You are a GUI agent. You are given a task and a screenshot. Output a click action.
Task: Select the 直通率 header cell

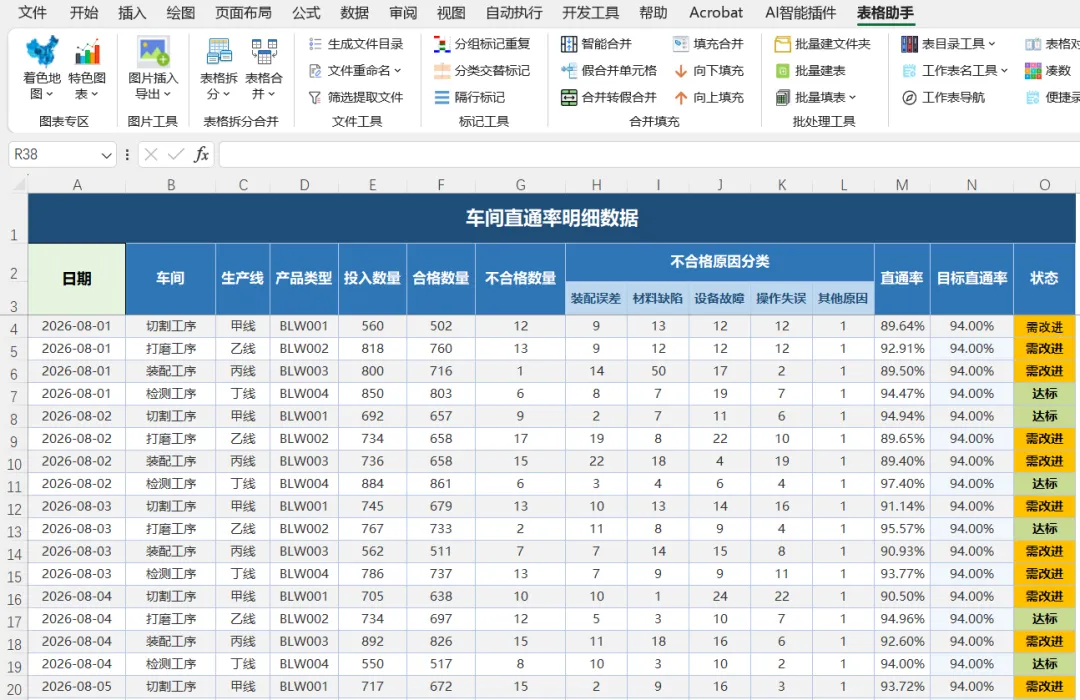click(902, 278)
